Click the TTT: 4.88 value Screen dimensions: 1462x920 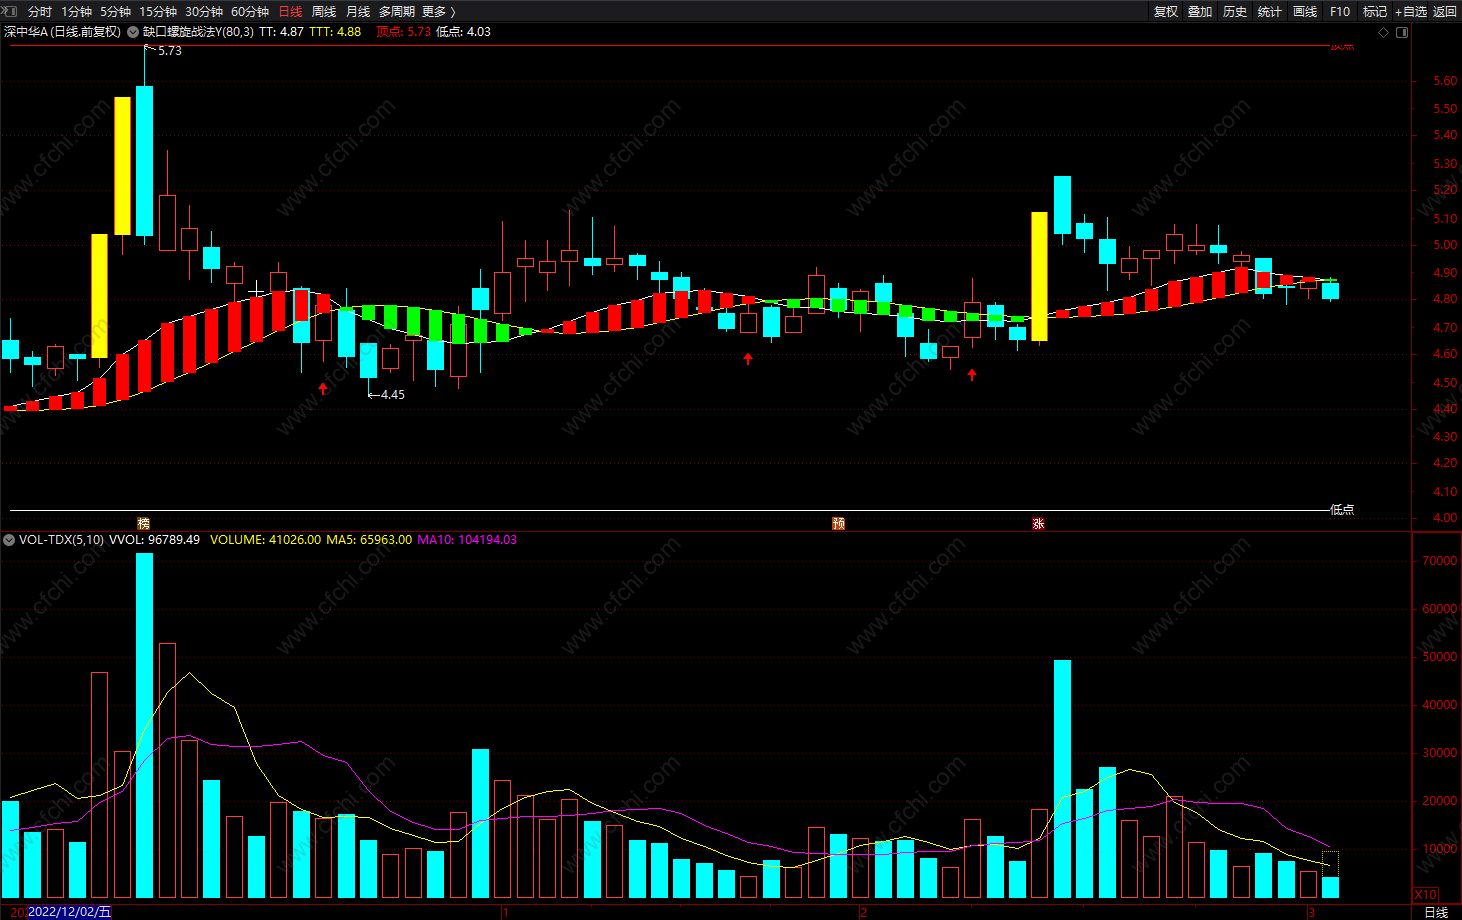[335, 32]
